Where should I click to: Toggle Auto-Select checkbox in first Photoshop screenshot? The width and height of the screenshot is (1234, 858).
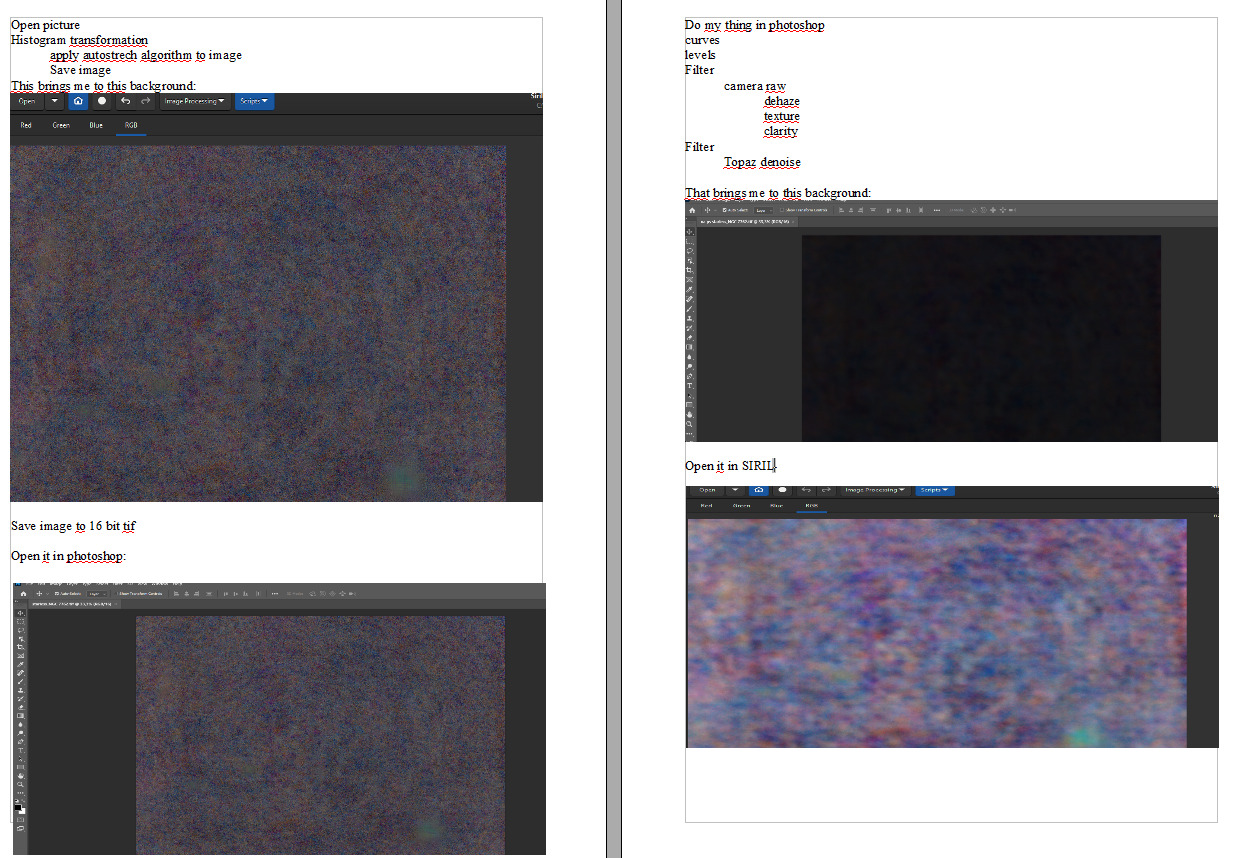click(x=56, y=594)
